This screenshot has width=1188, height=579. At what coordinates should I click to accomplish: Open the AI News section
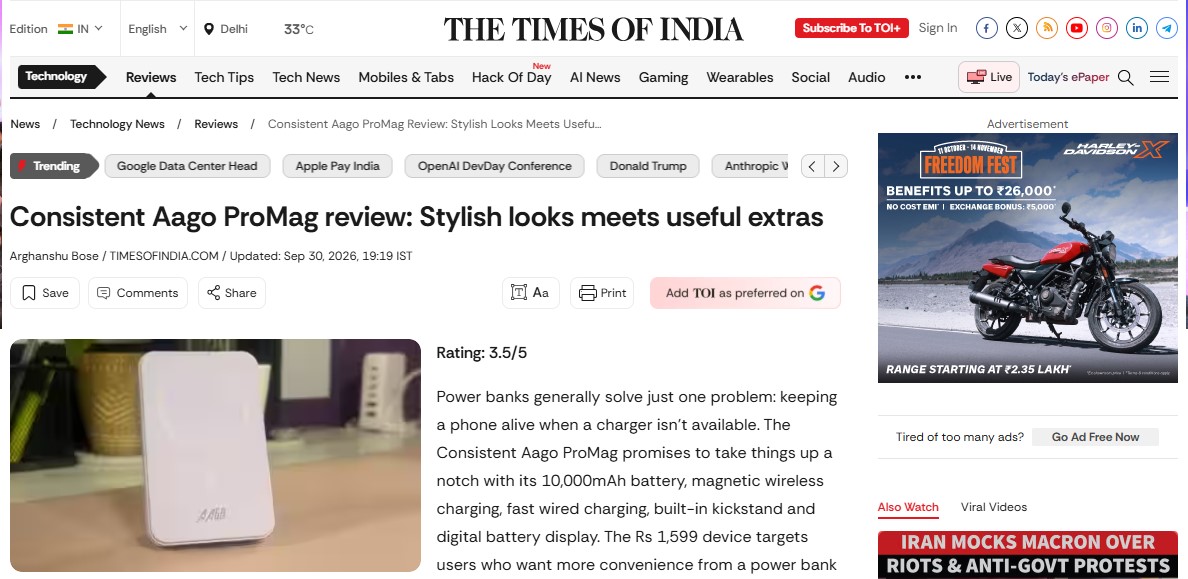(595, 77)
